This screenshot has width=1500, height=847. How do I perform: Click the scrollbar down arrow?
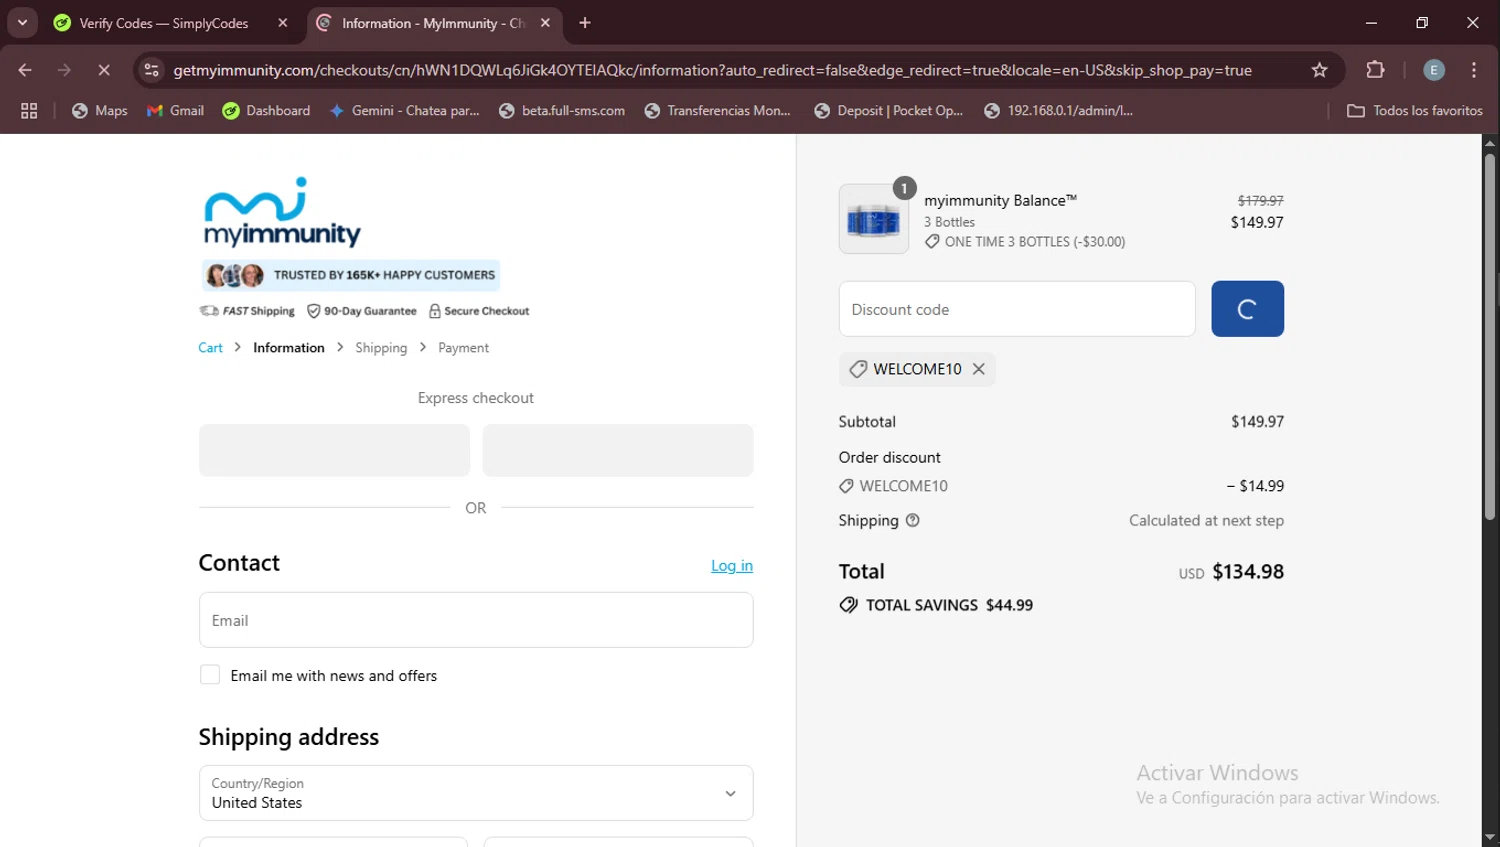point(1490,838)
